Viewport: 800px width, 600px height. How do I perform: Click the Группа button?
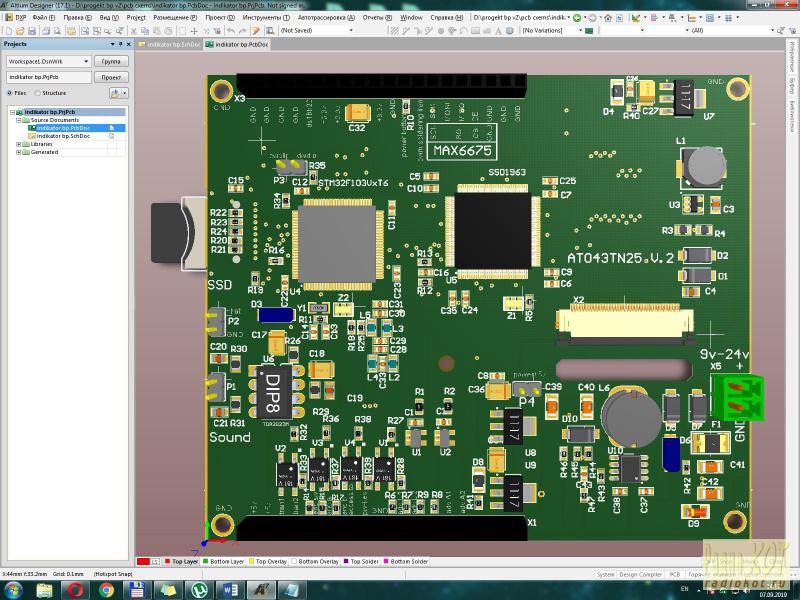[x=111, y=61]
